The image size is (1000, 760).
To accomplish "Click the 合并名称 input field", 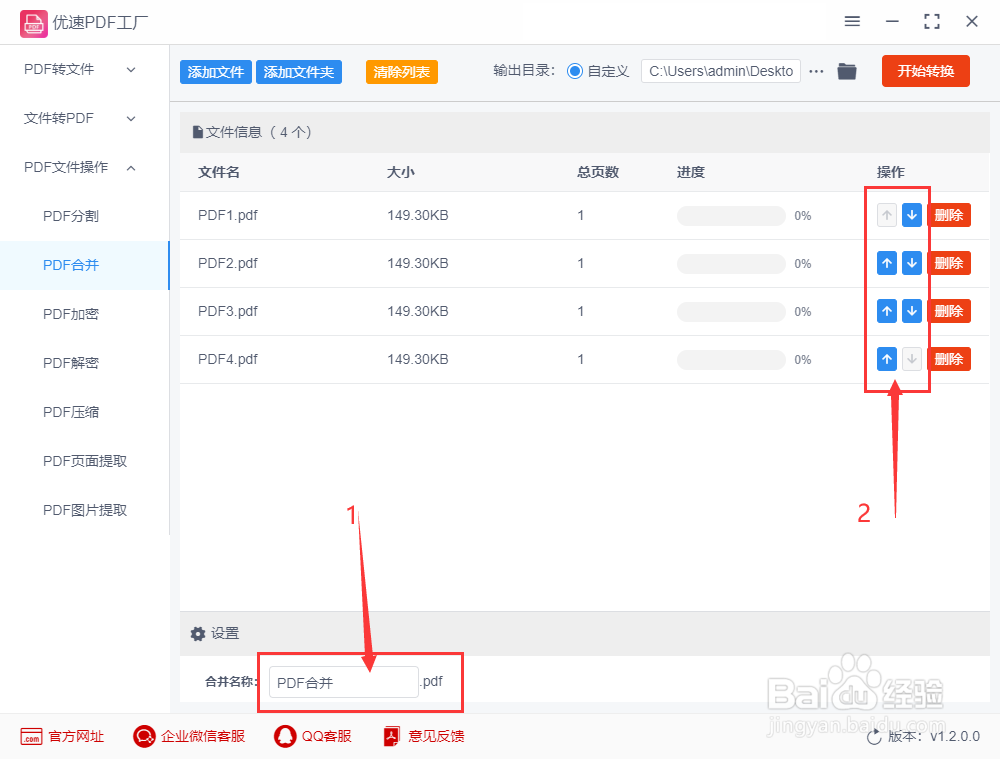I will [343, 682].
